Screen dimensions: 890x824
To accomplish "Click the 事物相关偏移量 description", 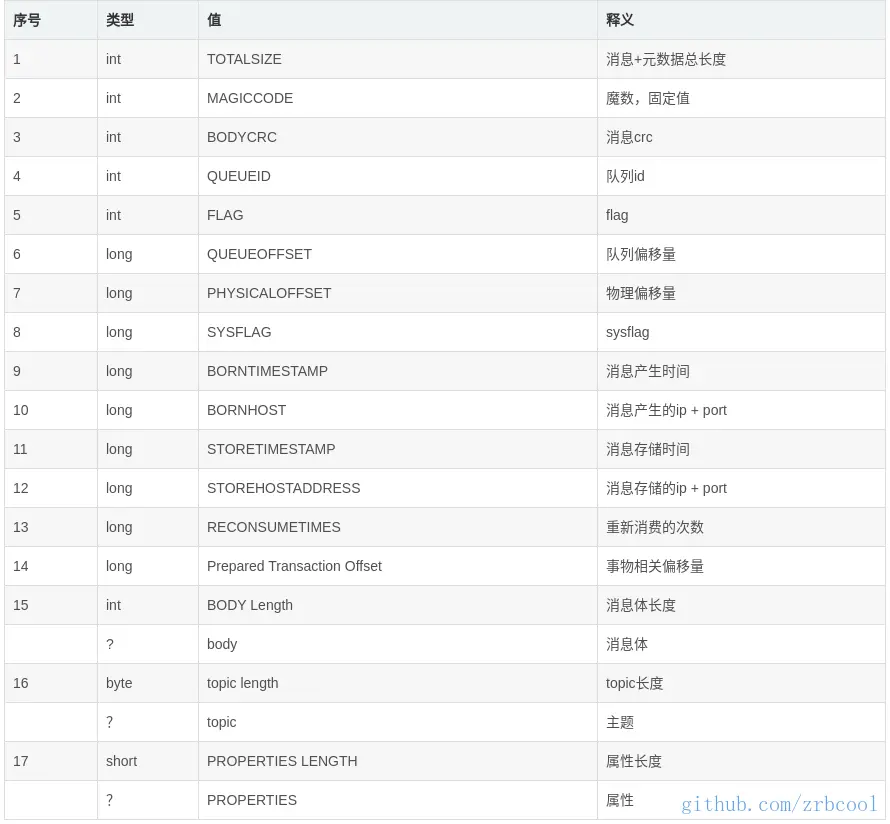I will pos(654,566).
